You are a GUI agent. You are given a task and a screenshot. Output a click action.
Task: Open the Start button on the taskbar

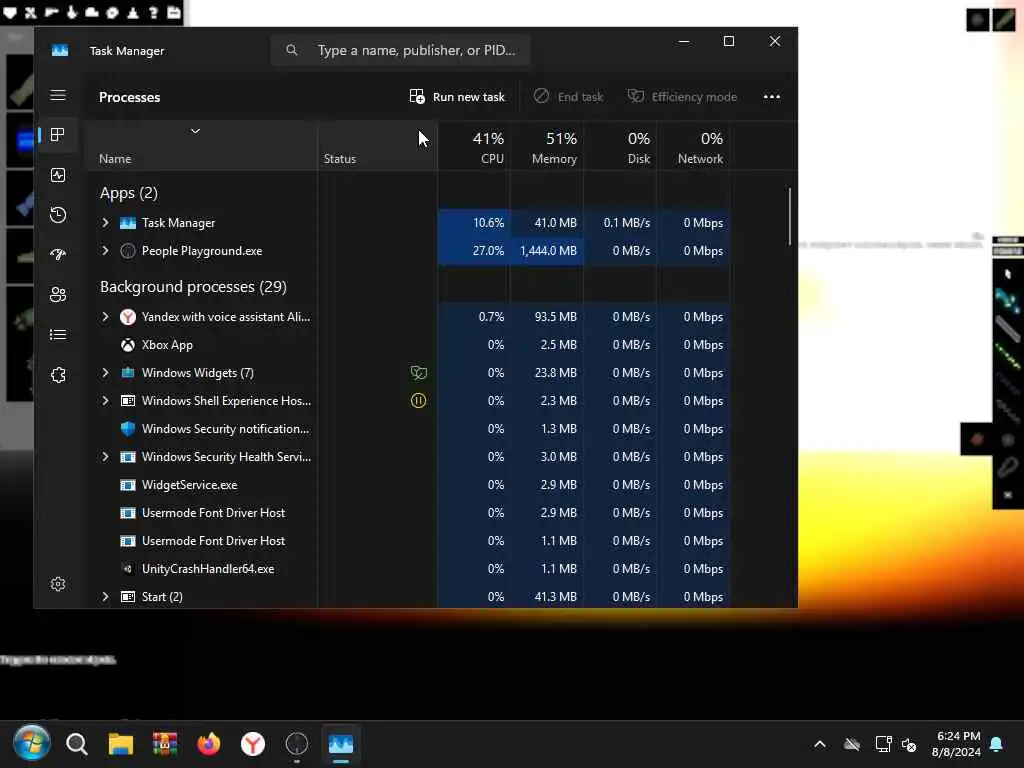pos(31,743)
